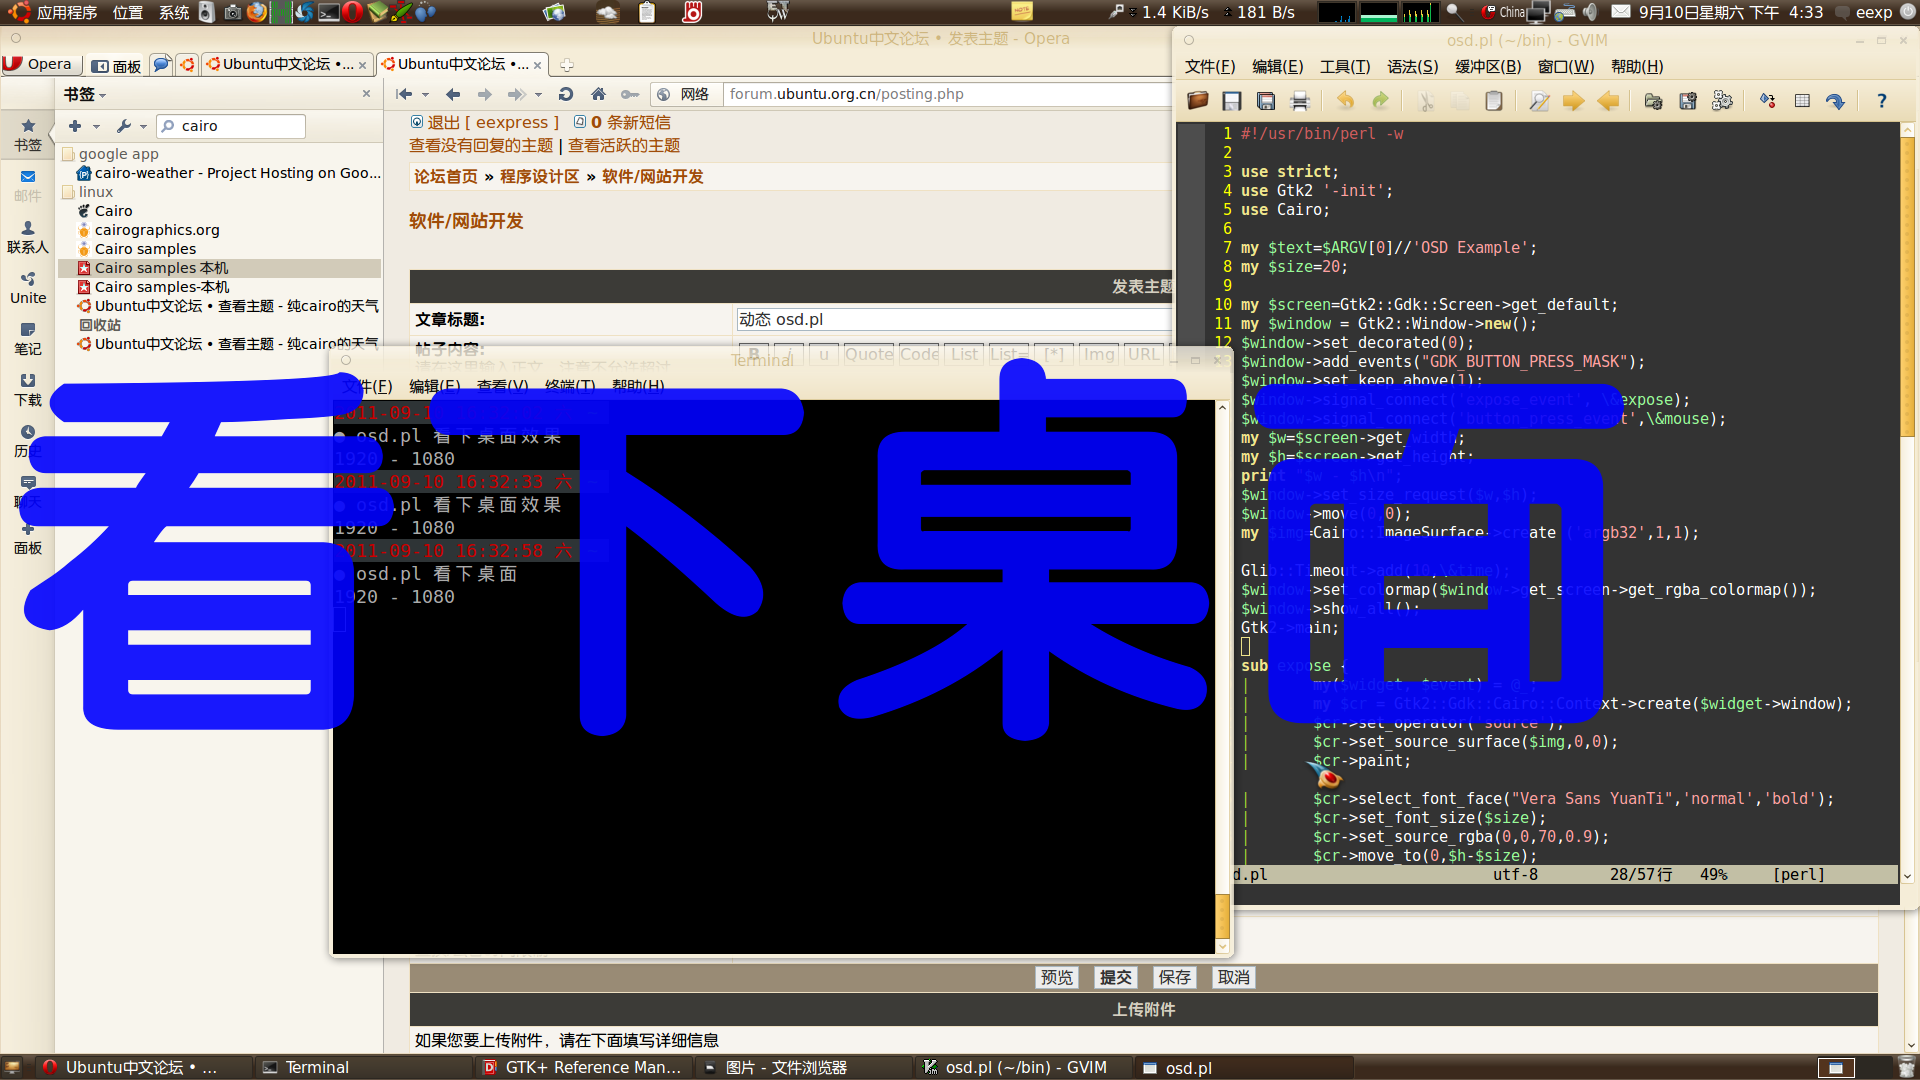Select the cairo-weather Project Hosting bookmark
This screenshot has height=1080, width=1920.
coord(229,173)
